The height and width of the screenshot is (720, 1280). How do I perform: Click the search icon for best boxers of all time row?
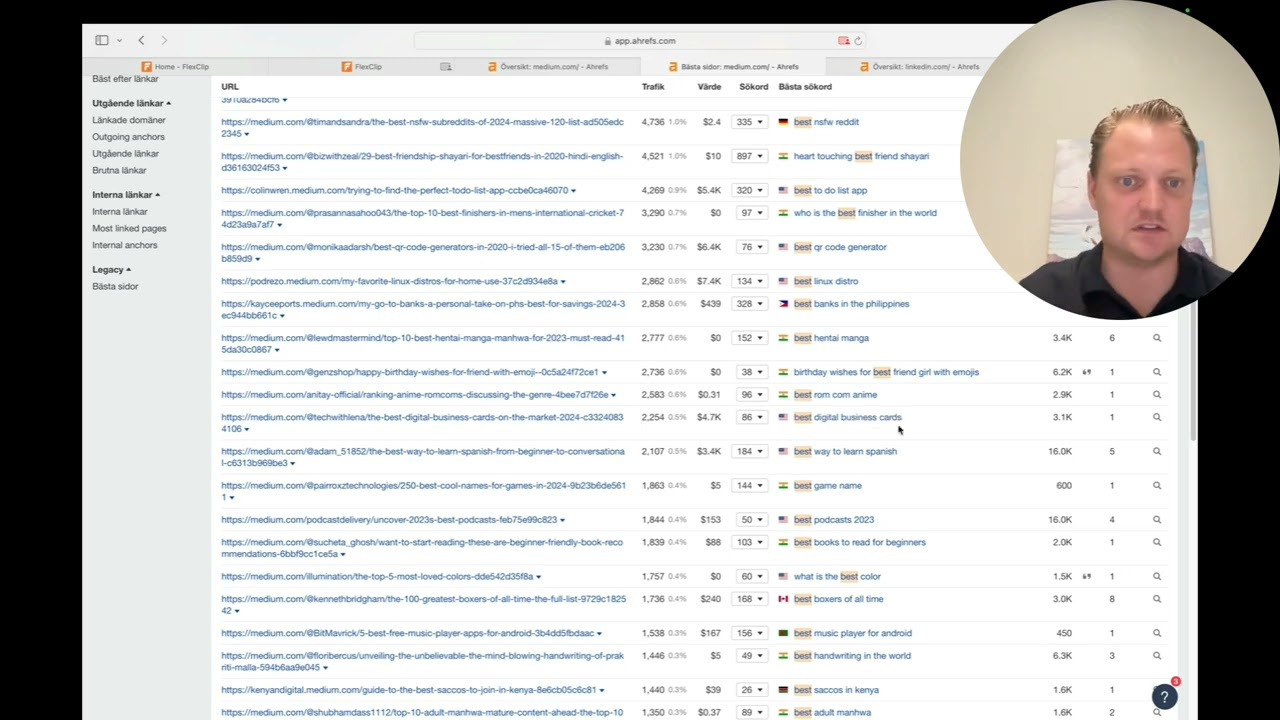(x=1157, y=599)
